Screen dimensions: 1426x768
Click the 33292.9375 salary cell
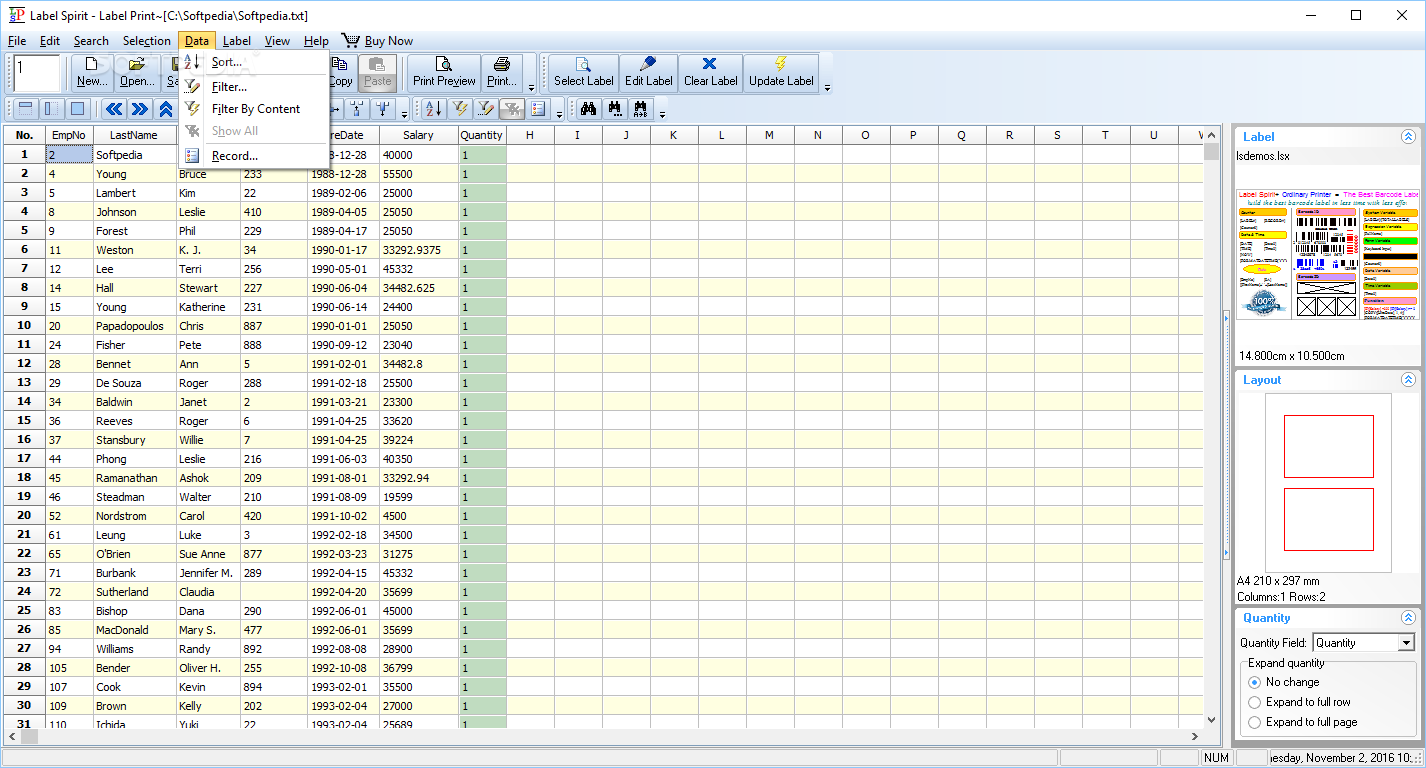(419, 250)
